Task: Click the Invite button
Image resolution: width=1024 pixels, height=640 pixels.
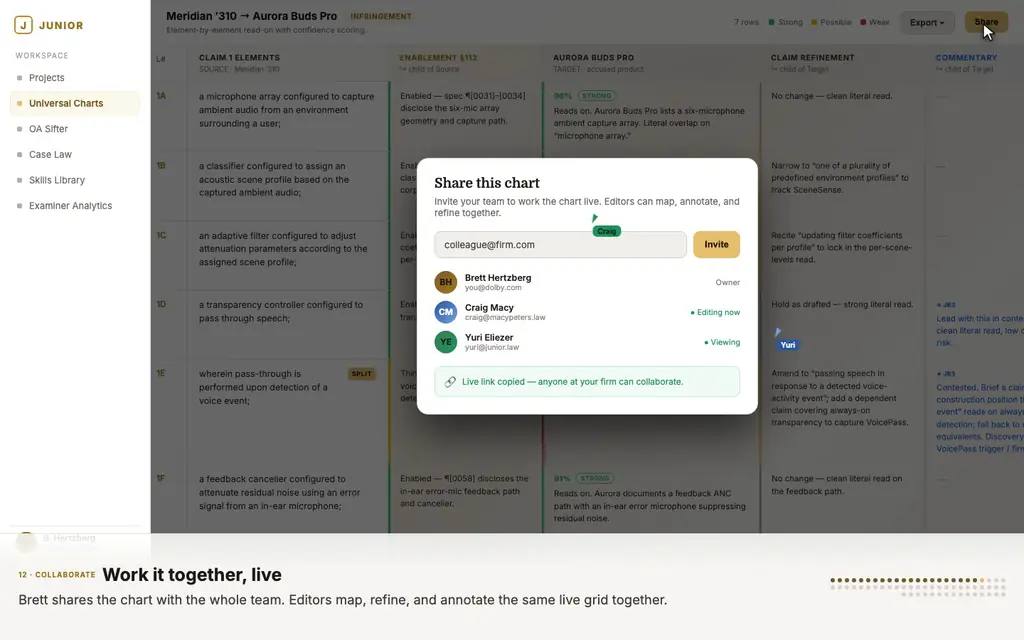Action: click(x=716, y=244)
